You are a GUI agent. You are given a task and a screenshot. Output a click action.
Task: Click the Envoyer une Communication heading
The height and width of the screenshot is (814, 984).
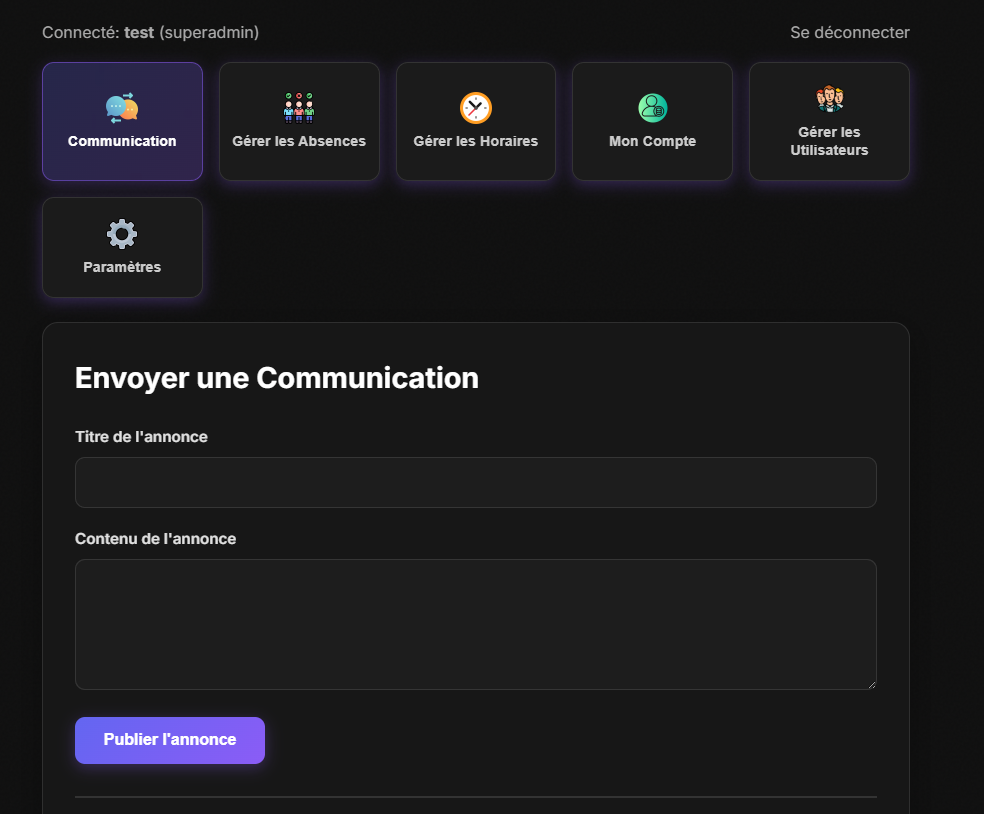[277, 378]
